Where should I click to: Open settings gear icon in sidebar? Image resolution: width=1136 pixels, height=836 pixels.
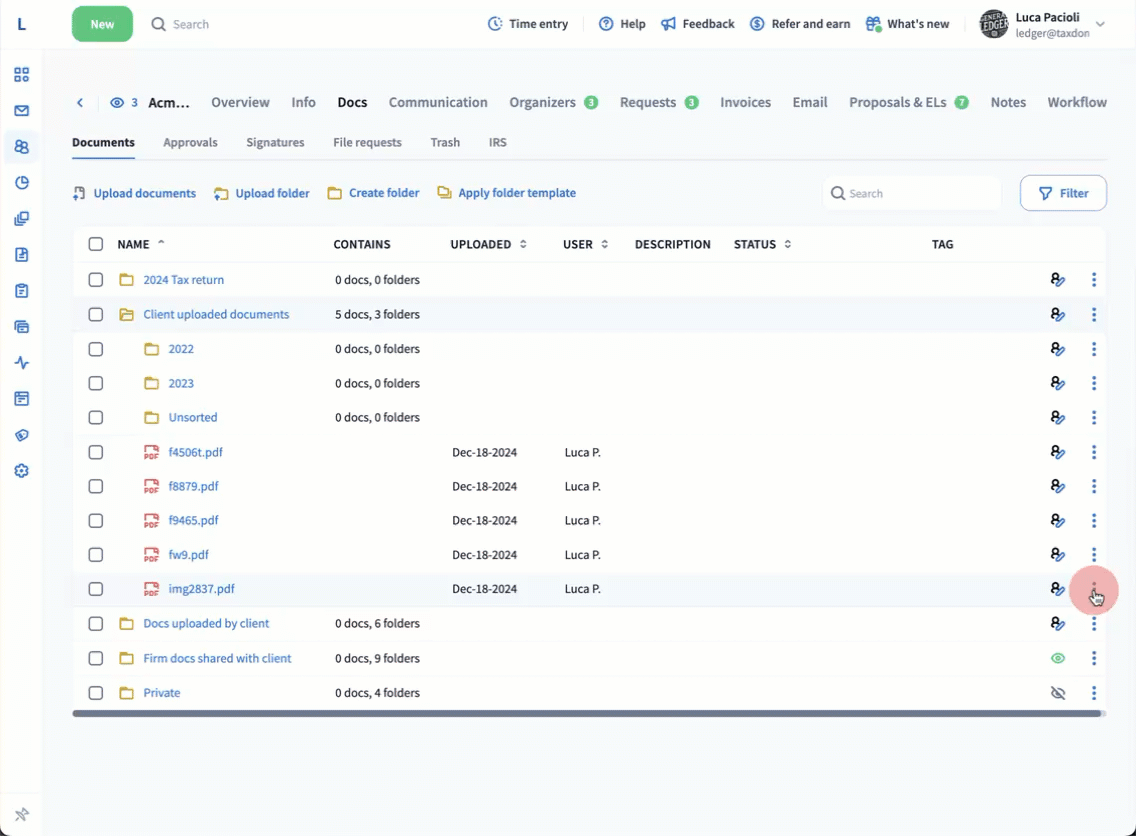point(22,471)
